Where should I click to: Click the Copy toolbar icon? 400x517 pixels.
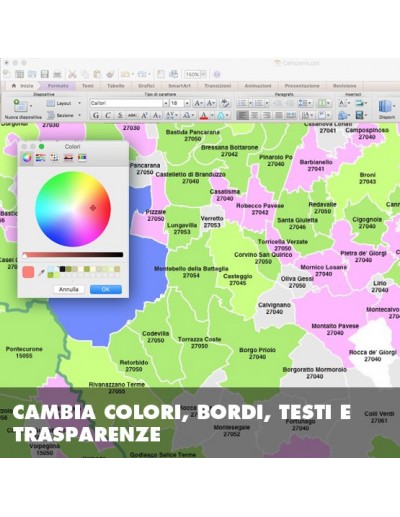[x=85, y=74]
